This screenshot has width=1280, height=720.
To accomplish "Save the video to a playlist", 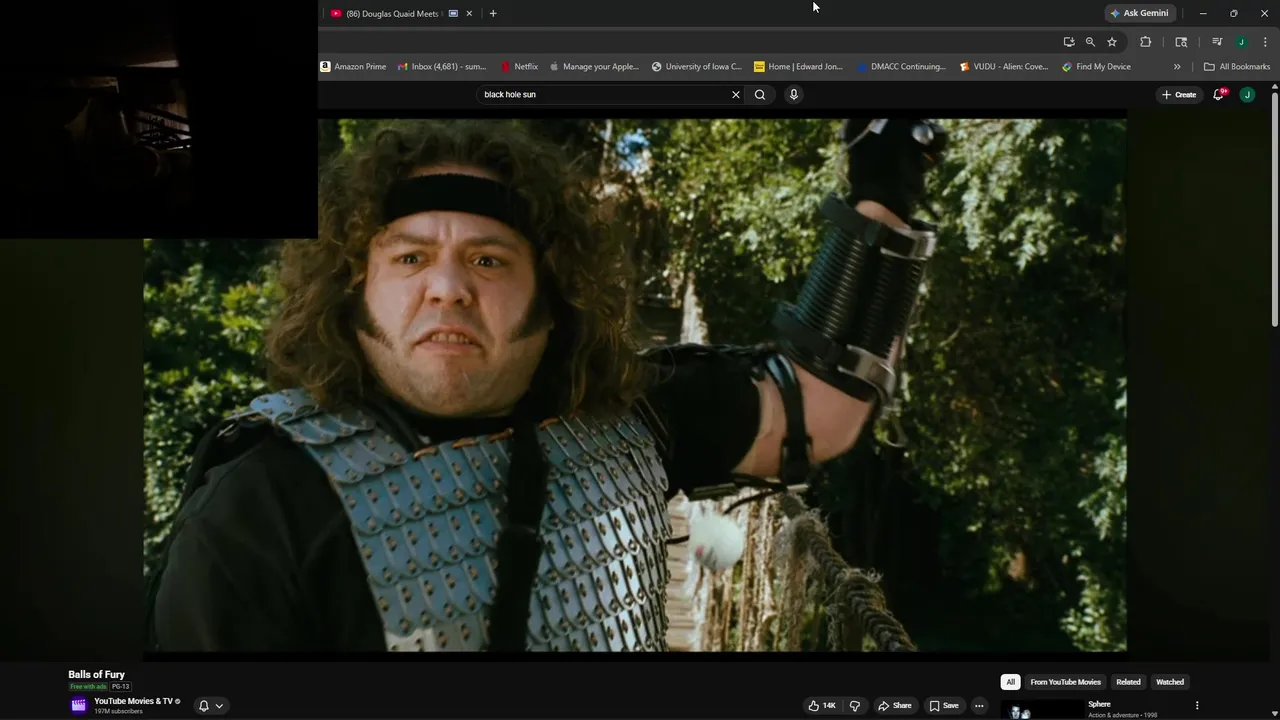I will point(944,706).
